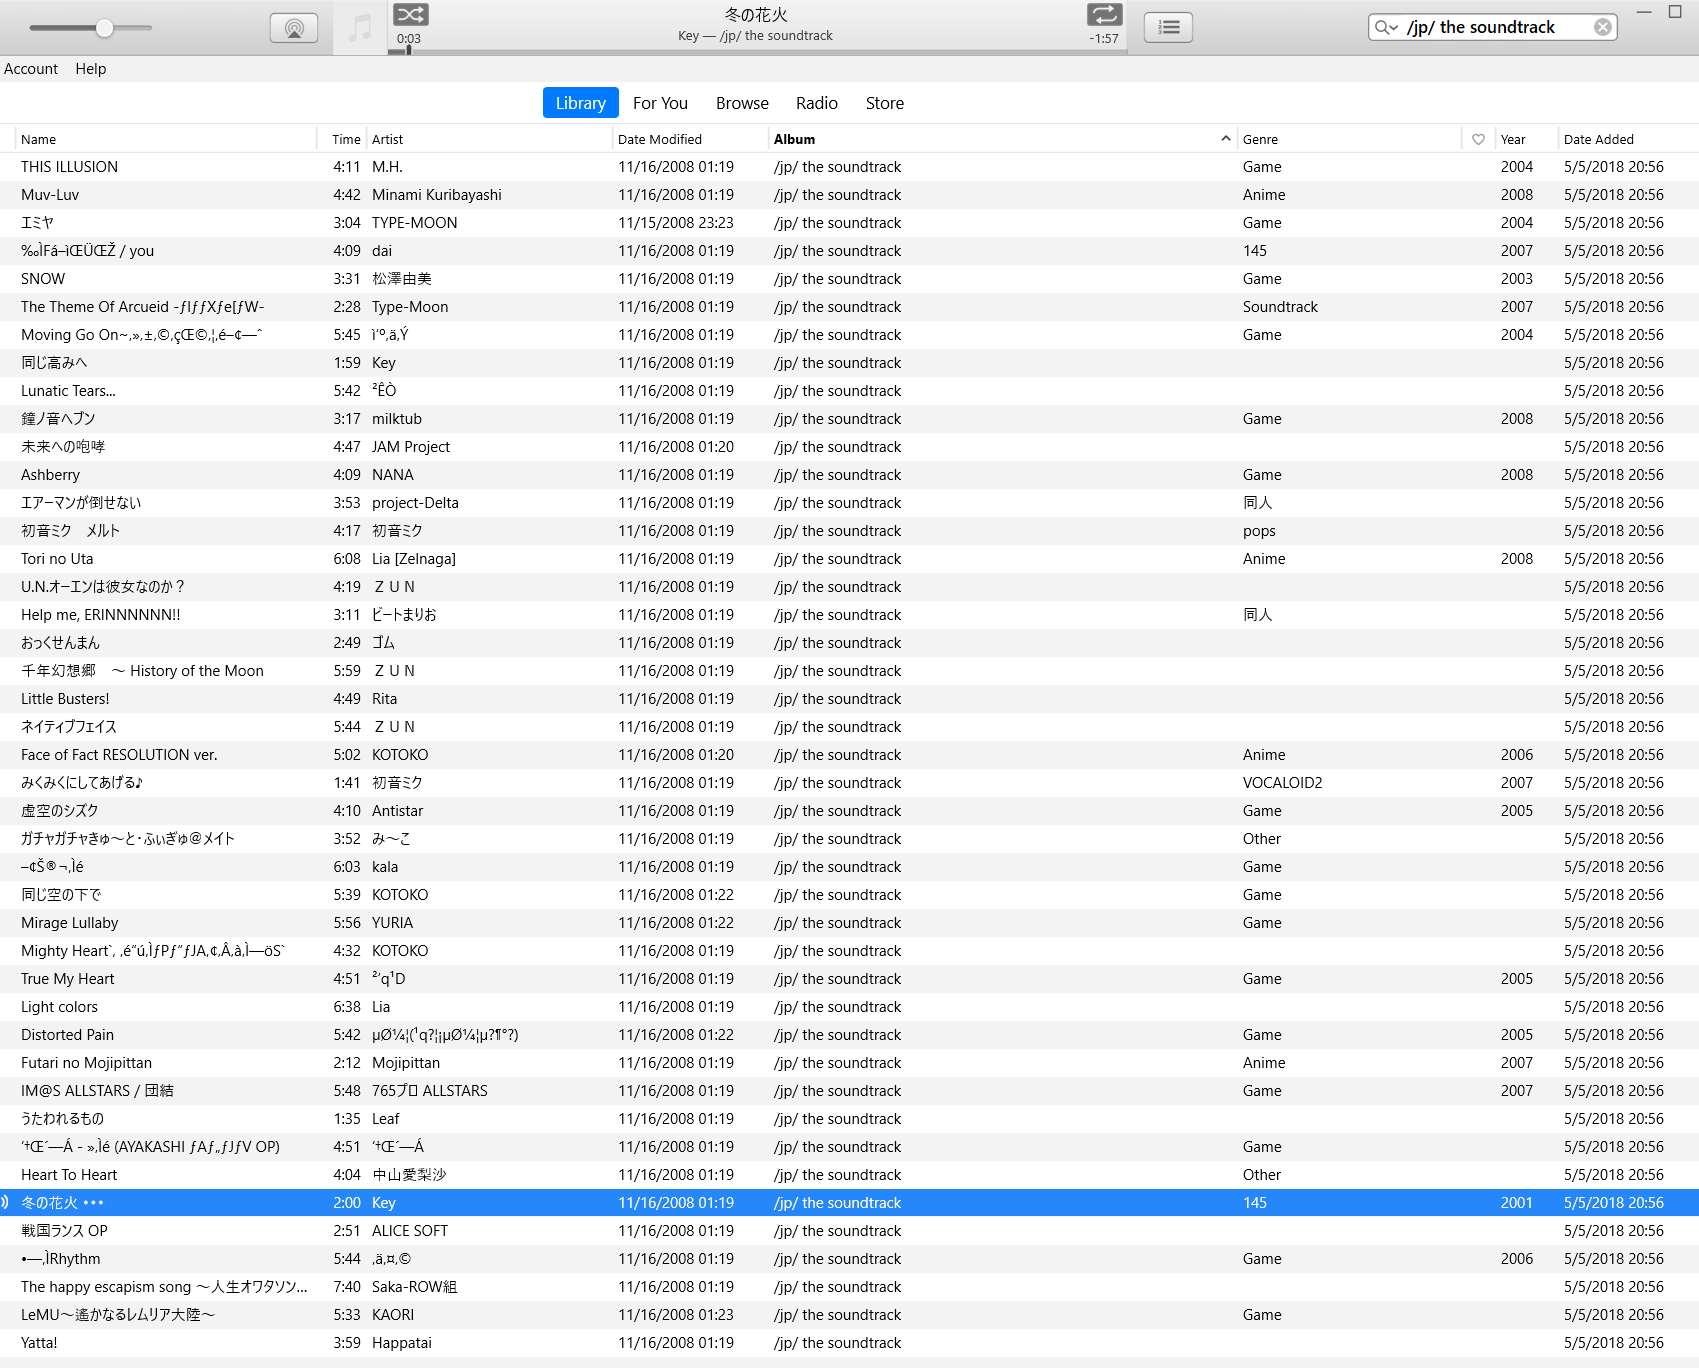Maximize the iTunes window

(1675, 12)
